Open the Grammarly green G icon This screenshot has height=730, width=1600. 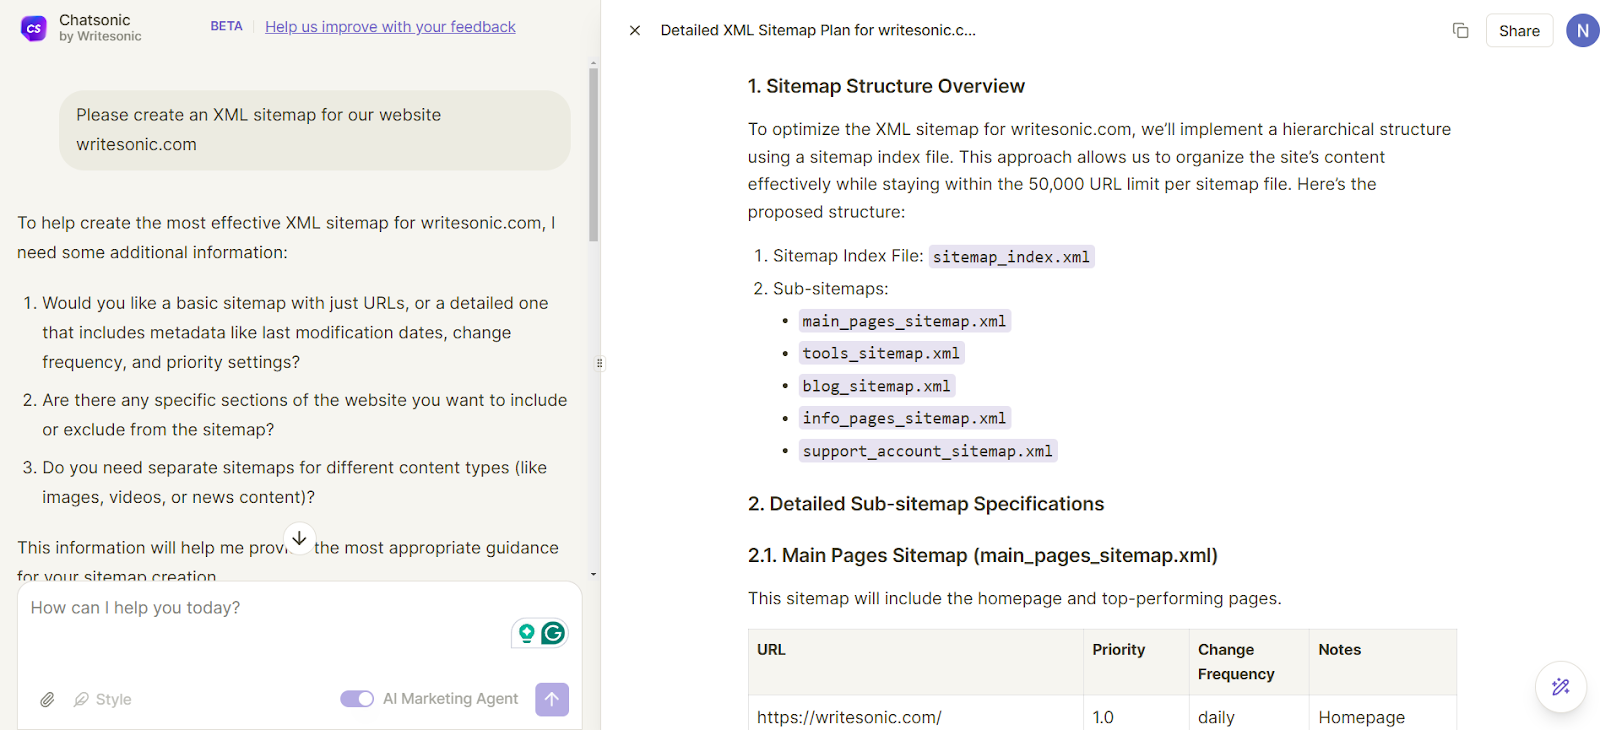(553, 633)
